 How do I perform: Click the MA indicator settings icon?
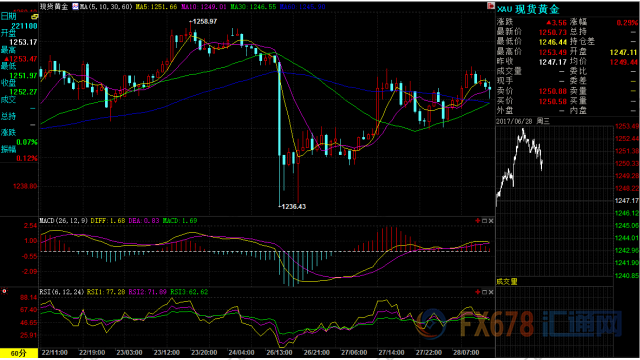[x=76, y=7]
